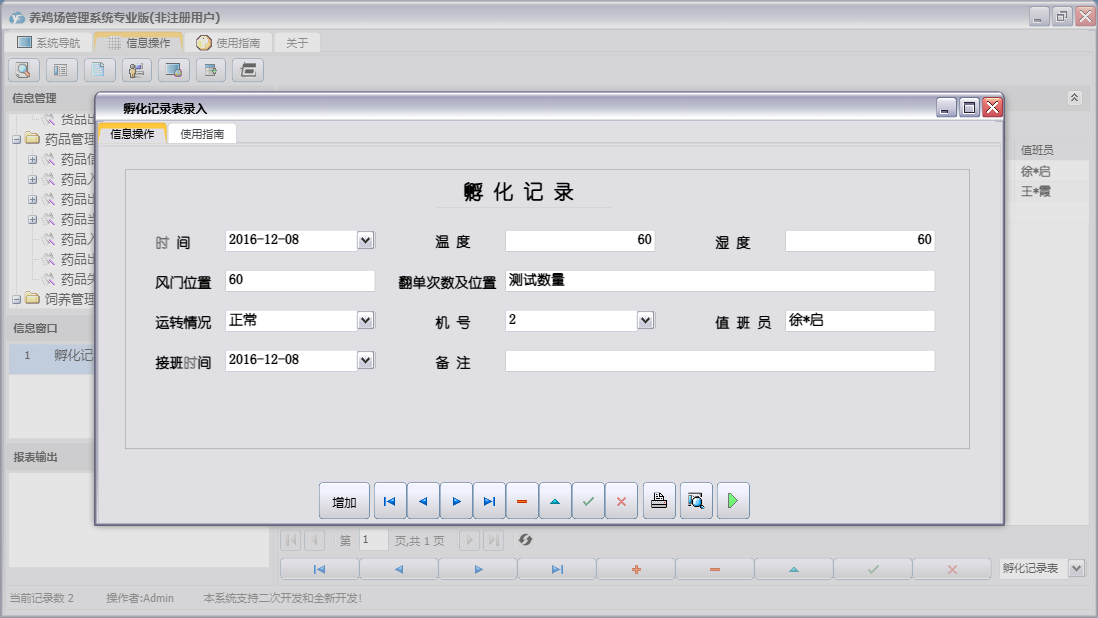Click the refresh icon beside page navigation
This screenshot has height=618, width=1098.
[525, 540]
